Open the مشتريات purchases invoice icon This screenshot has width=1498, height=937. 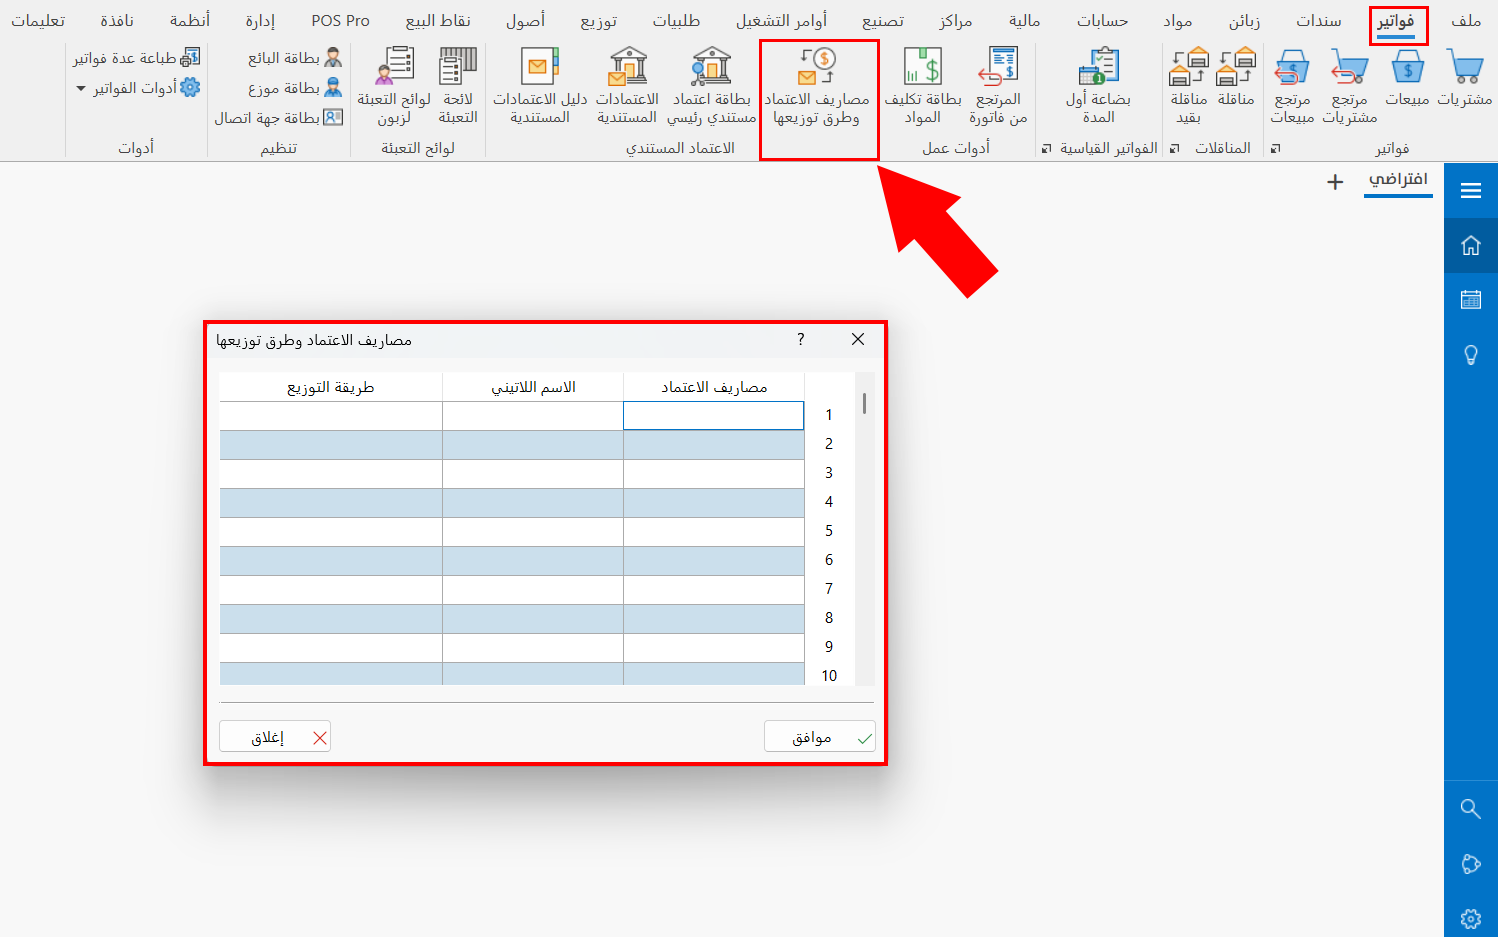[1465, 78]
